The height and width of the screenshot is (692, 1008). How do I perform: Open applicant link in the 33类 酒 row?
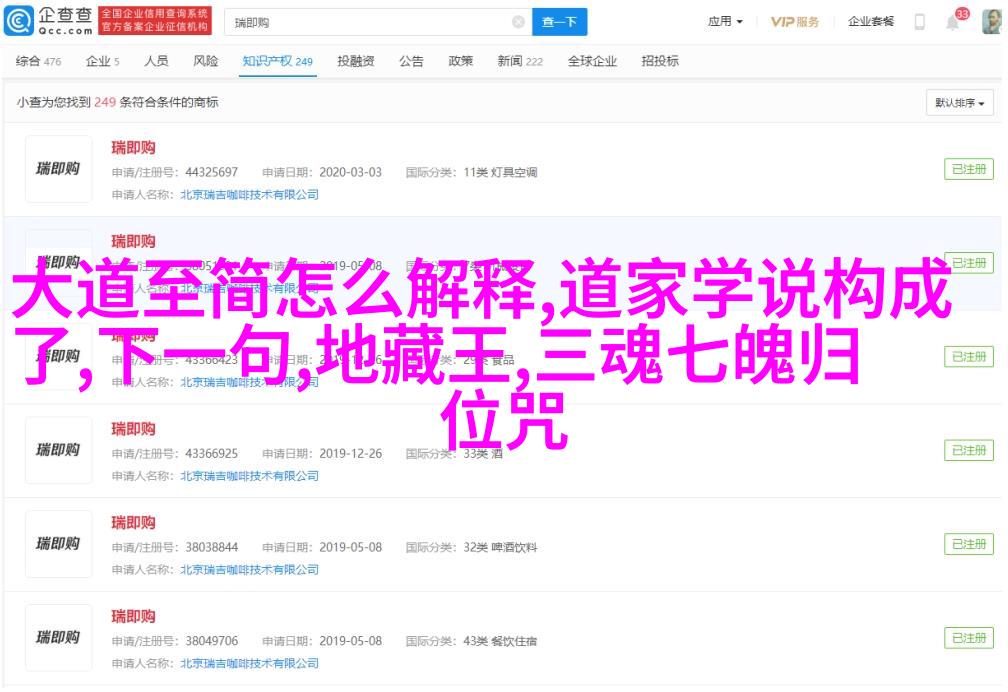click(x=249, y=476)
